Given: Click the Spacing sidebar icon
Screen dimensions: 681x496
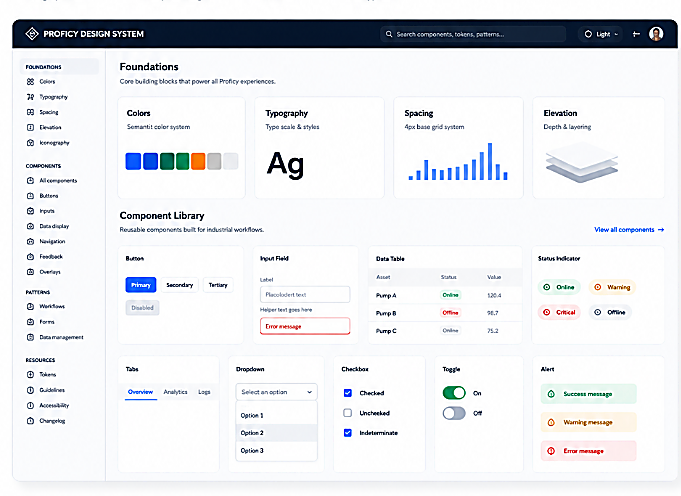Looking at the screenshot, I should [30, 112].
